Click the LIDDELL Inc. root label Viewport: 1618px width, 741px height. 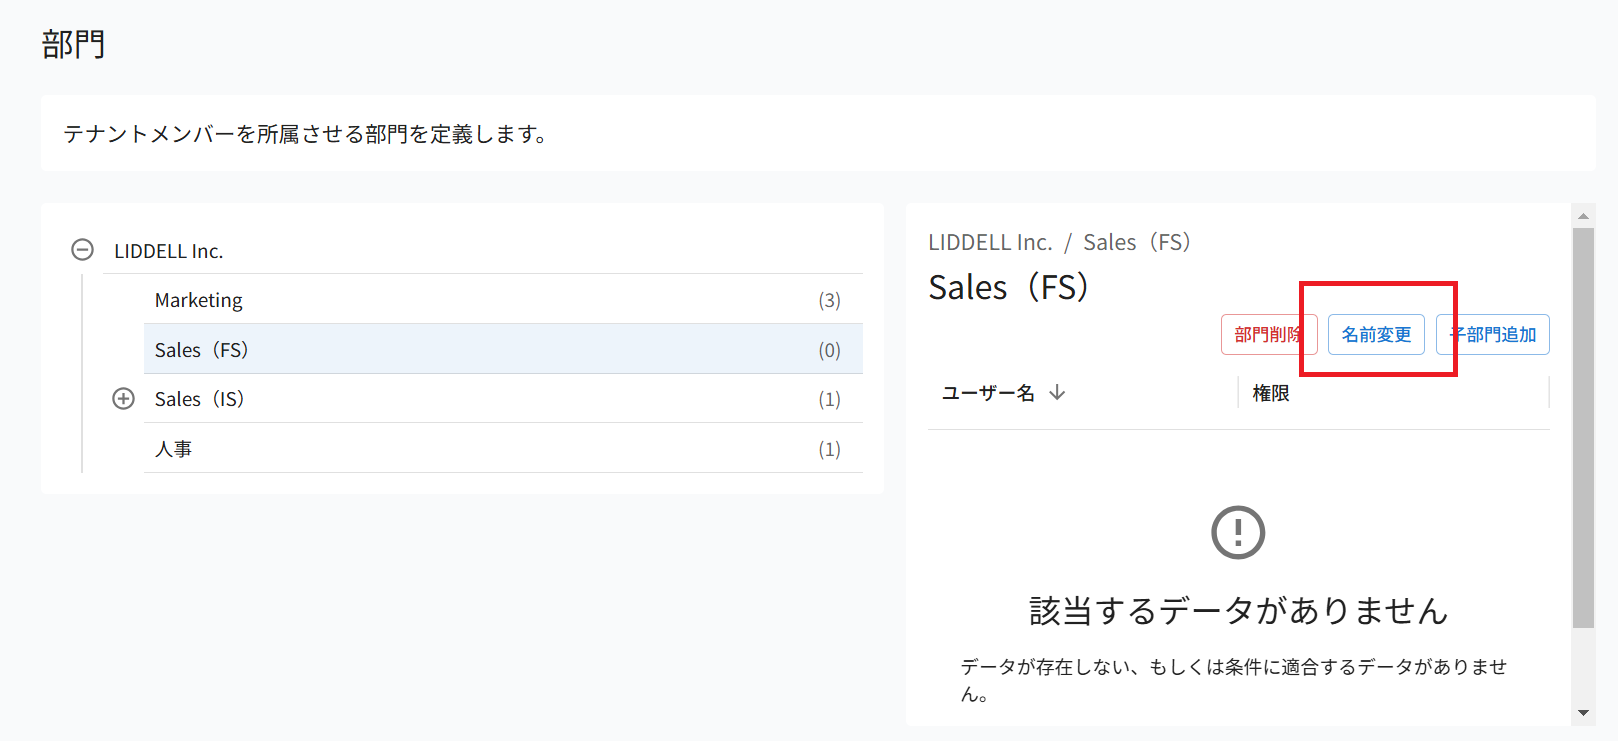168,251
